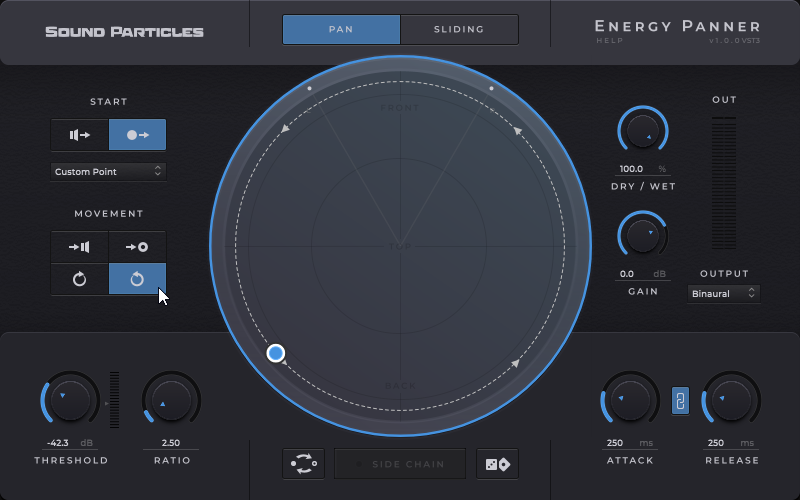Click the Gain value field showing 0.0
The height and width of the screenshot is (500, 800).
pos(627,273)
